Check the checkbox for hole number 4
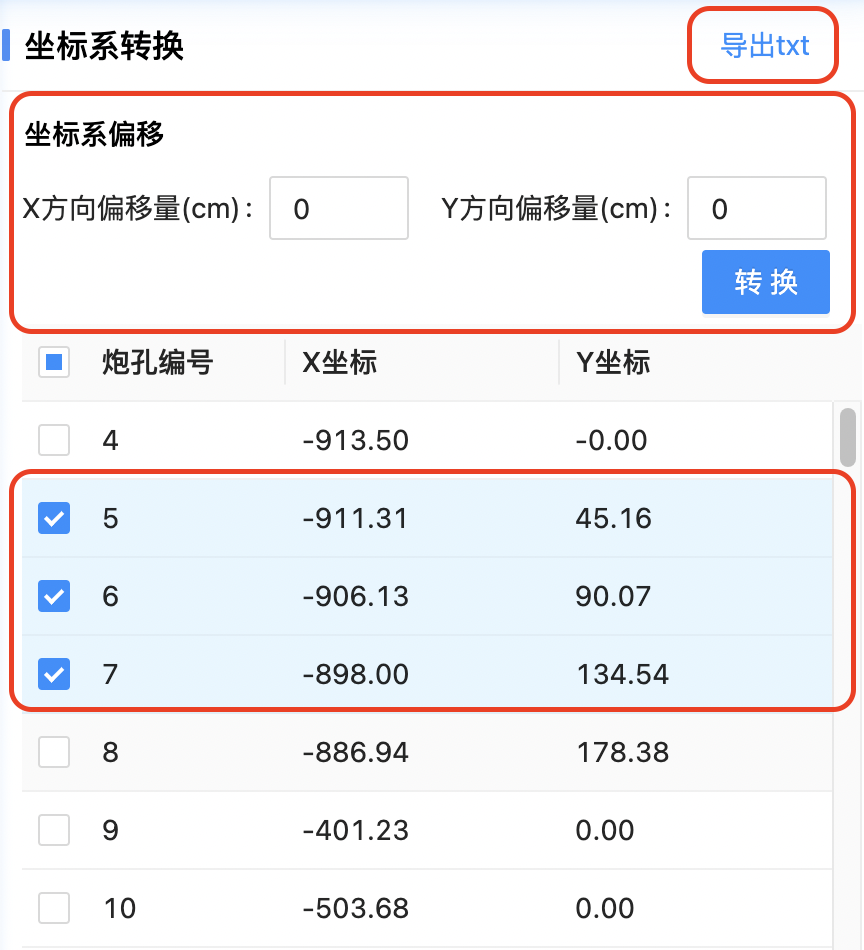The width and height of the screenshot is (864, 950). pyautogui.click(x=54, y=440)
